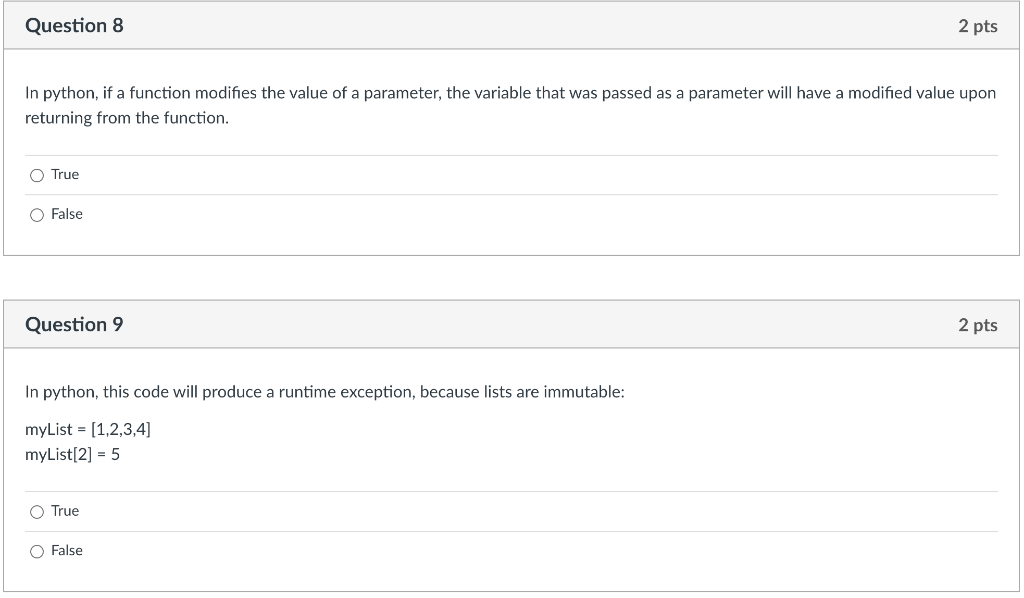1024x598 pixels.
Task: Select the False radio button for Question 8
Action: (x=37, y=215)
